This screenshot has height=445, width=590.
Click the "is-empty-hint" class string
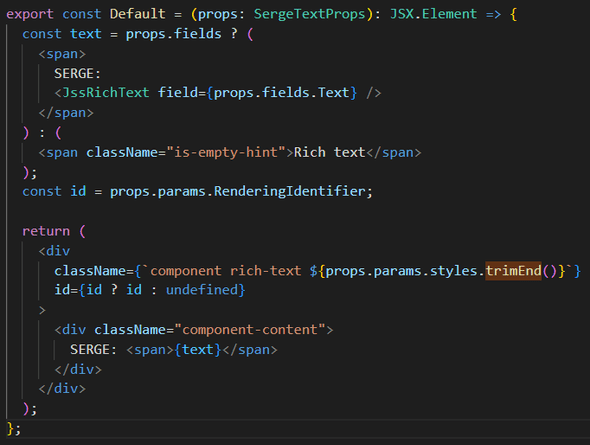point(226,152)
